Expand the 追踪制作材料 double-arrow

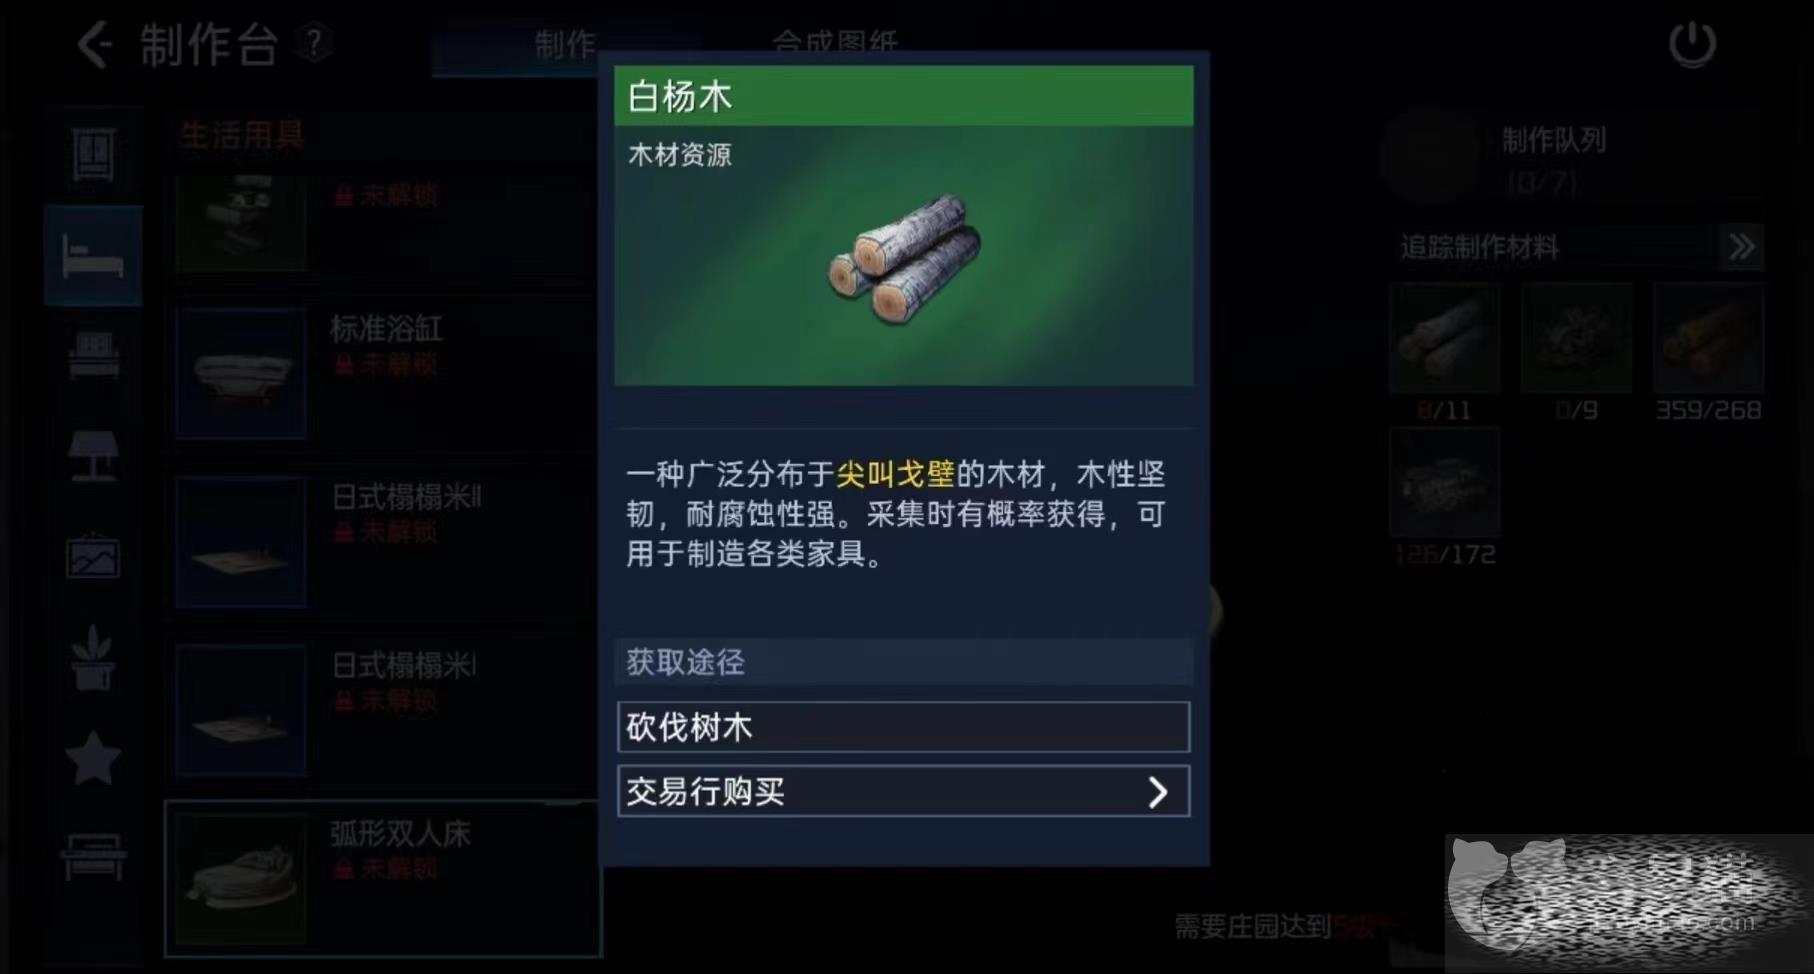point(1741,247)
